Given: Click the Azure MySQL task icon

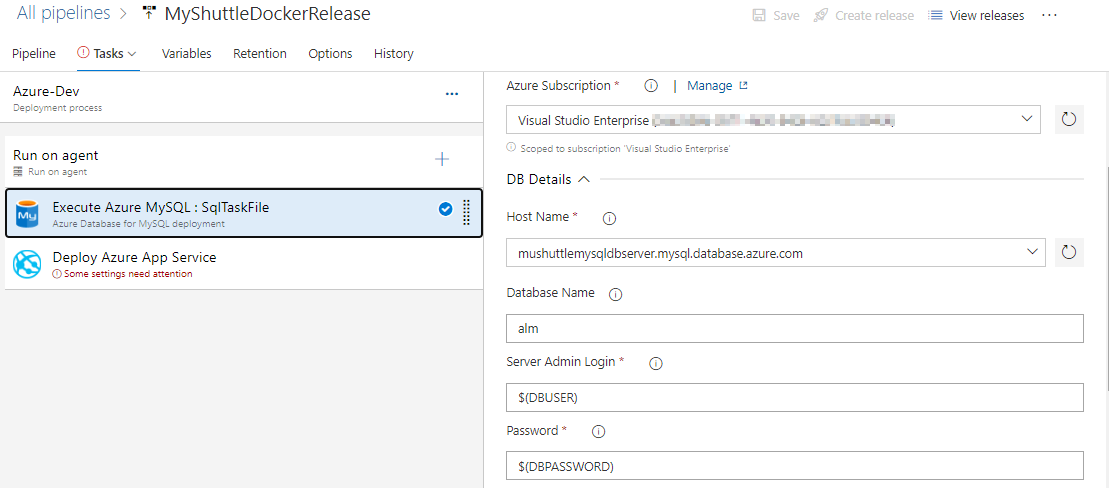Looking at the screenshot, I should tap(28, 213).
